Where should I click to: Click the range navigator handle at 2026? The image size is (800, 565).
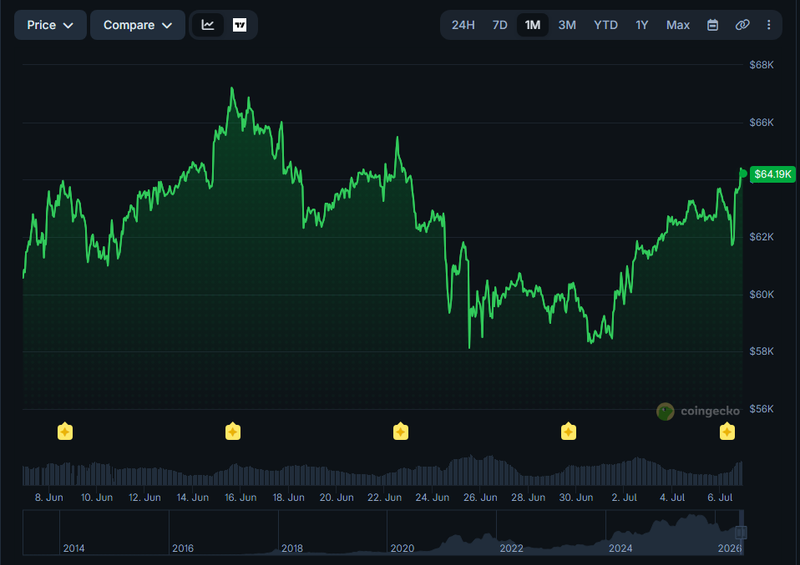pyautogui.click(x=741, y=532)
